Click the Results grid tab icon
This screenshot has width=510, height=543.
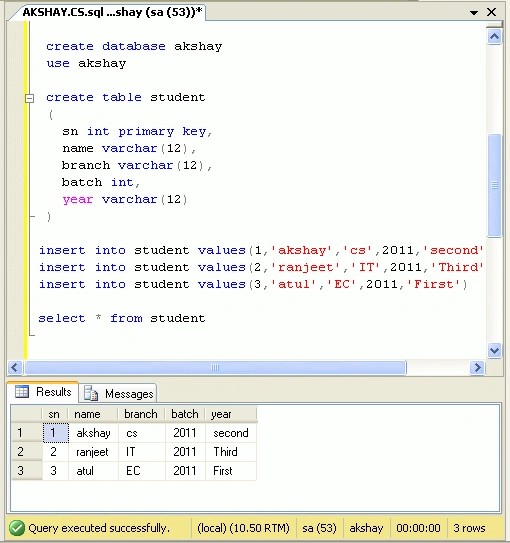tap(22, 392)
